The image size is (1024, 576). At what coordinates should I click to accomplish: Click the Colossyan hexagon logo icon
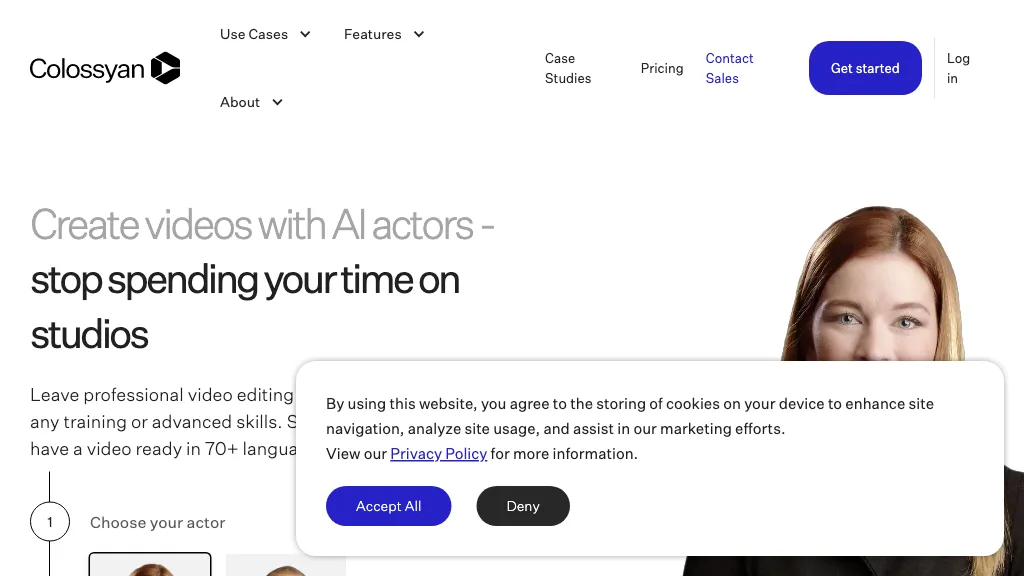167,68
